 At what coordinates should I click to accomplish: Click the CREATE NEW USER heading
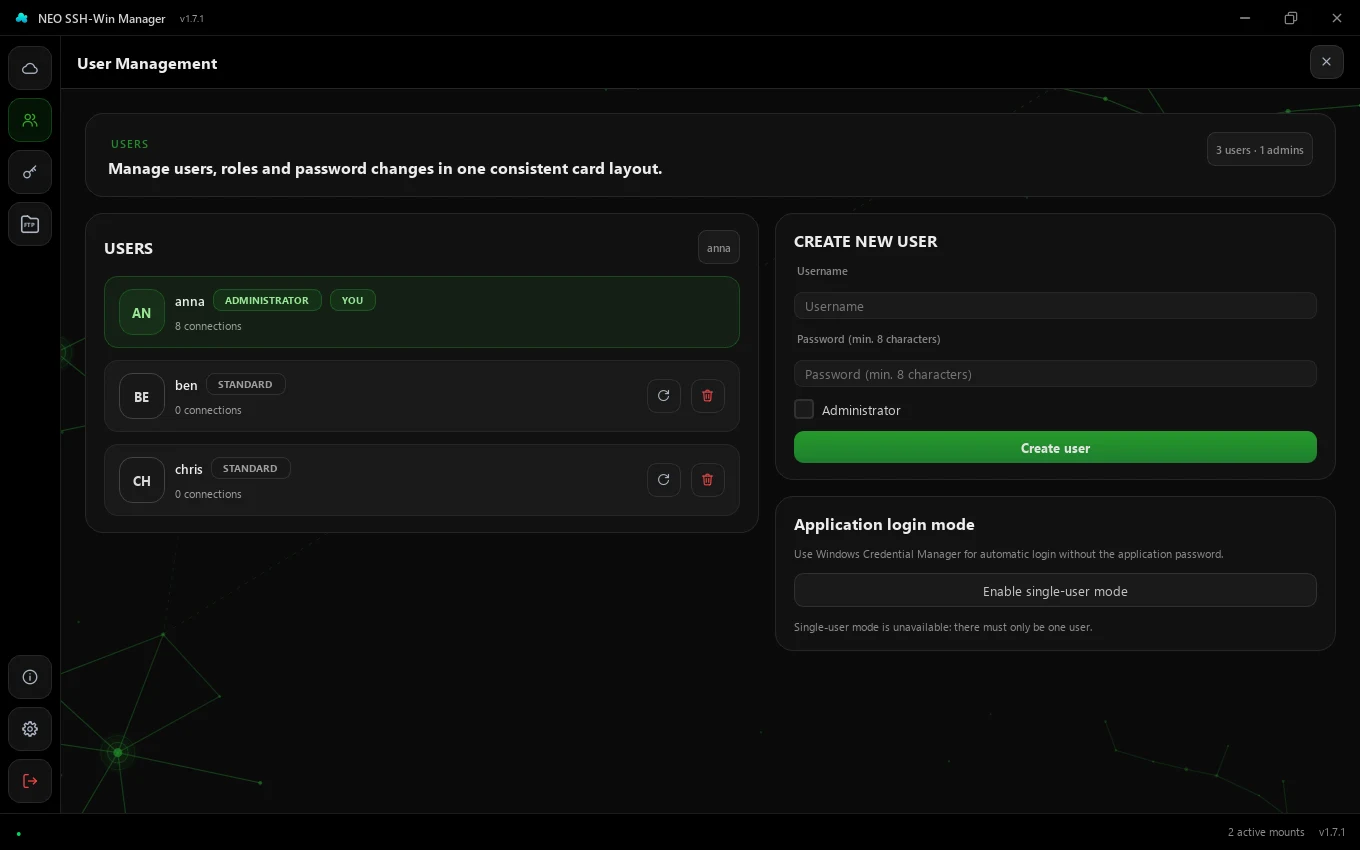pos(866,241)
